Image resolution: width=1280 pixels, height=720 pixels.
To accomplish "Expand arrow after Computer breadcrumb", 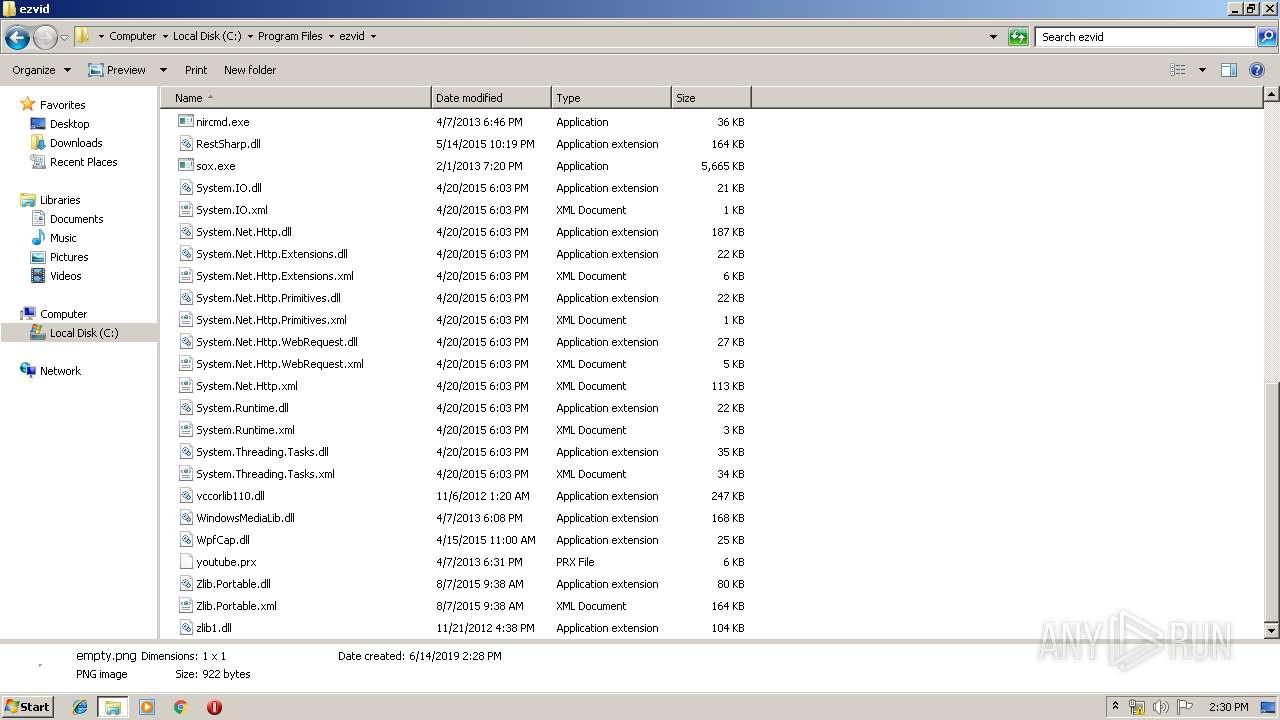I will 165,36.
